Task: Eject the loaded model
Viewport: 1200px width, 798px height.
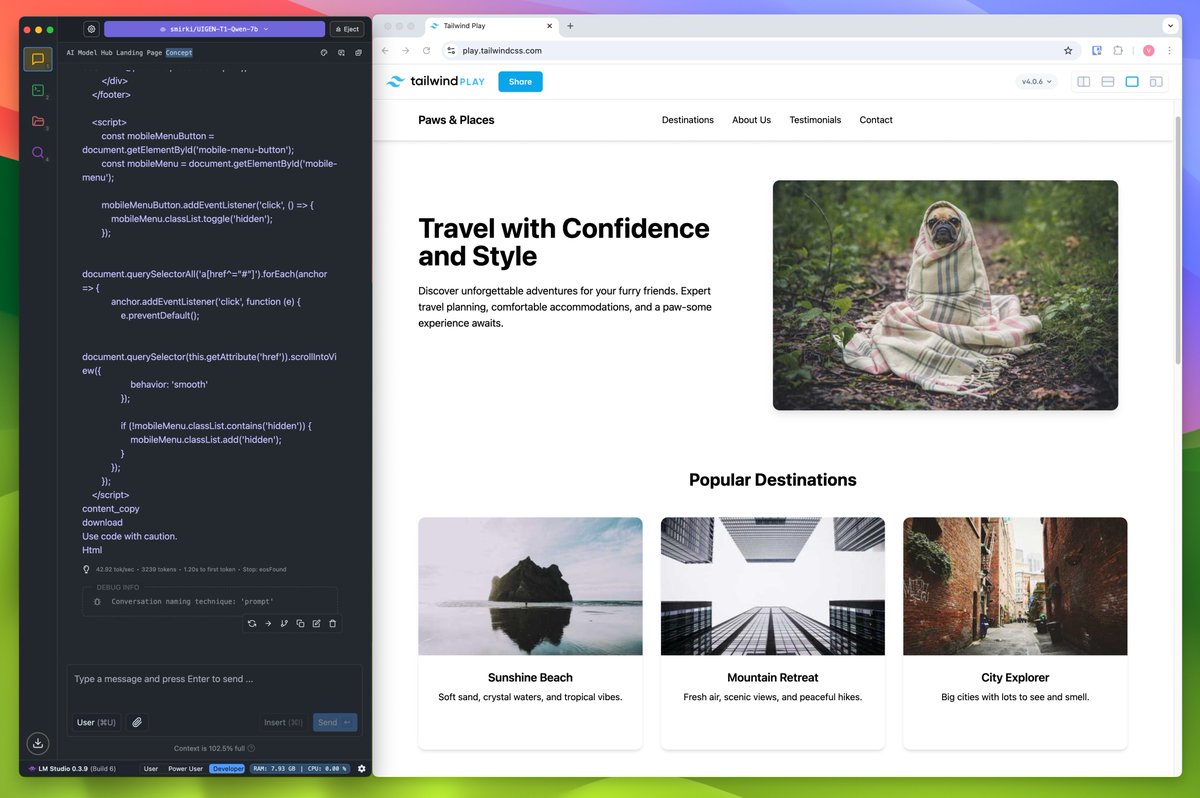Action: coord(346,29)
